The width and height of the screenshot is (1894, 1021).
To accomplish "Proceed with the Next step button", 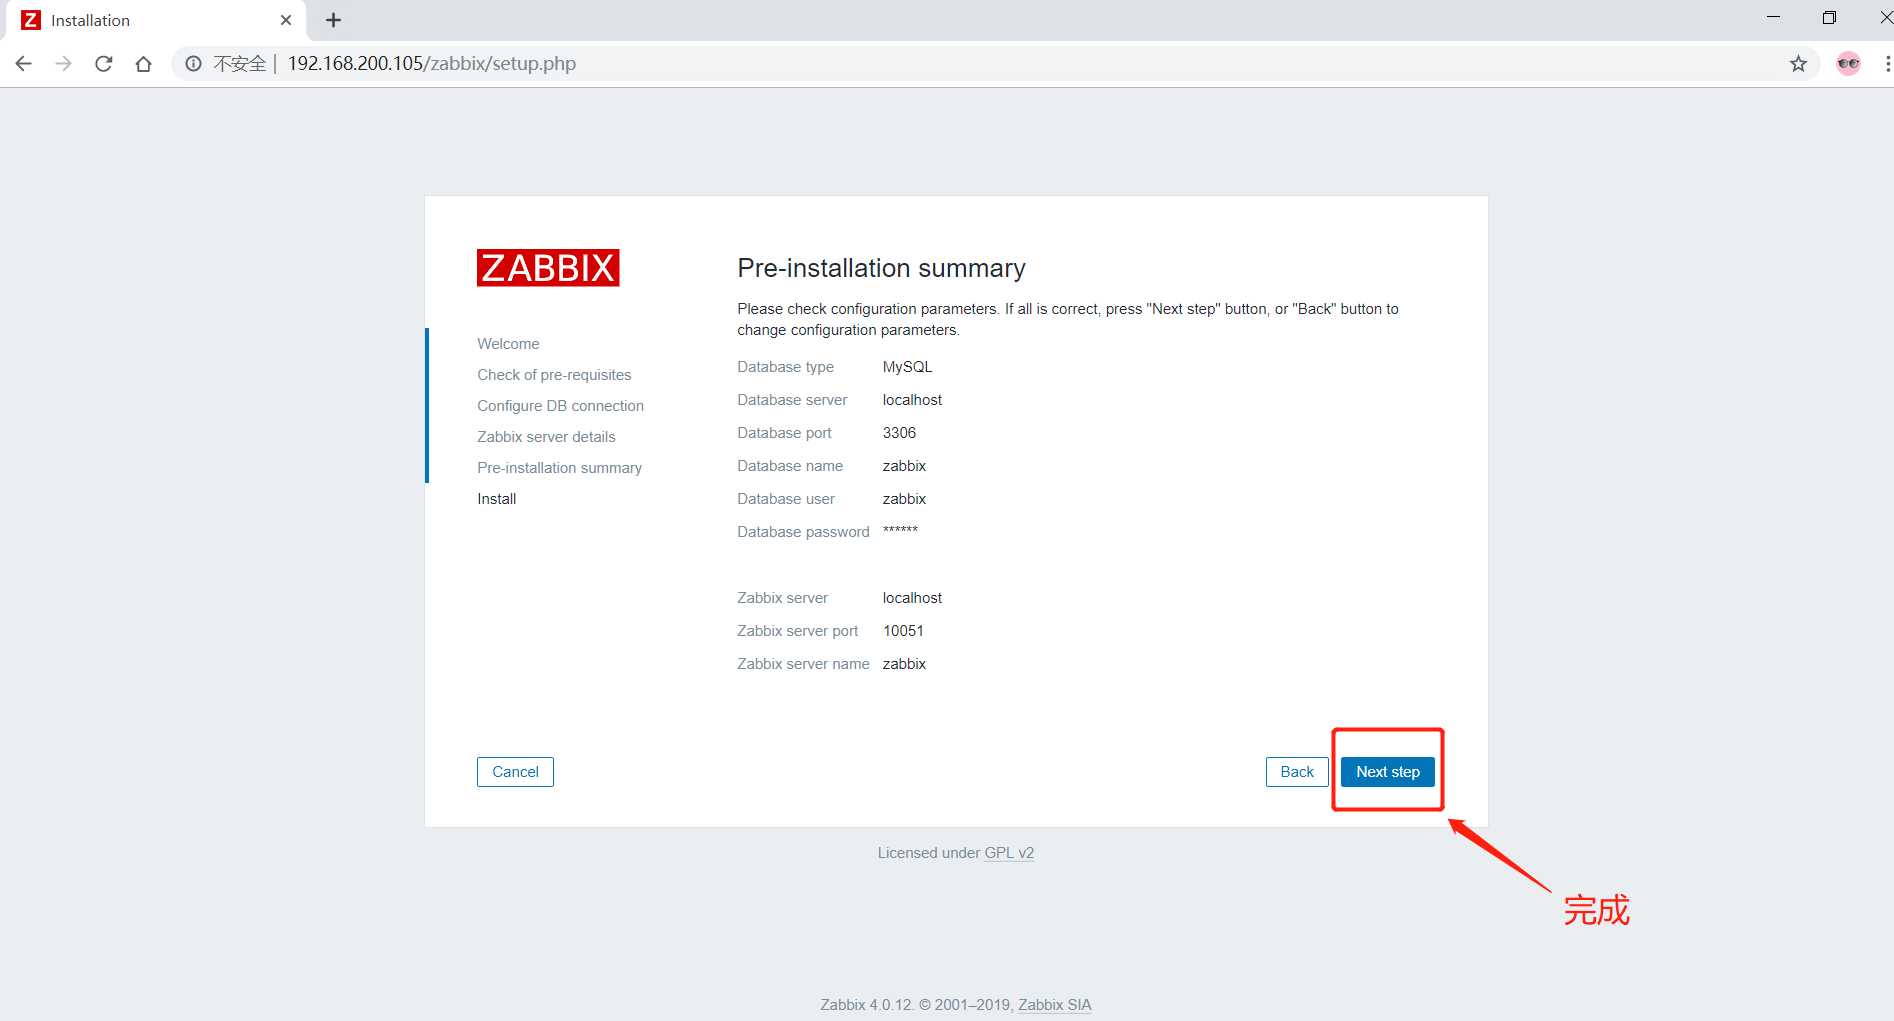I will 1387,772.
